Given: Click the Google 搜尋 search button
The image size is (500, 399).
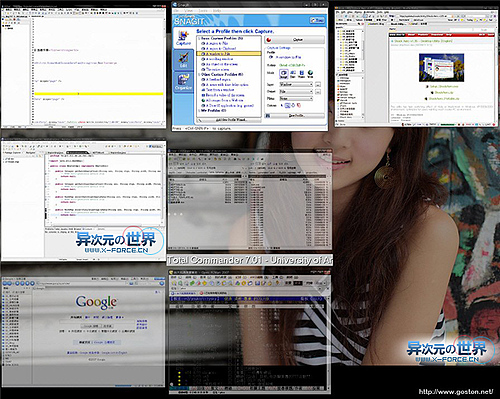Looking at the screenshot, I should click(91, 326).
